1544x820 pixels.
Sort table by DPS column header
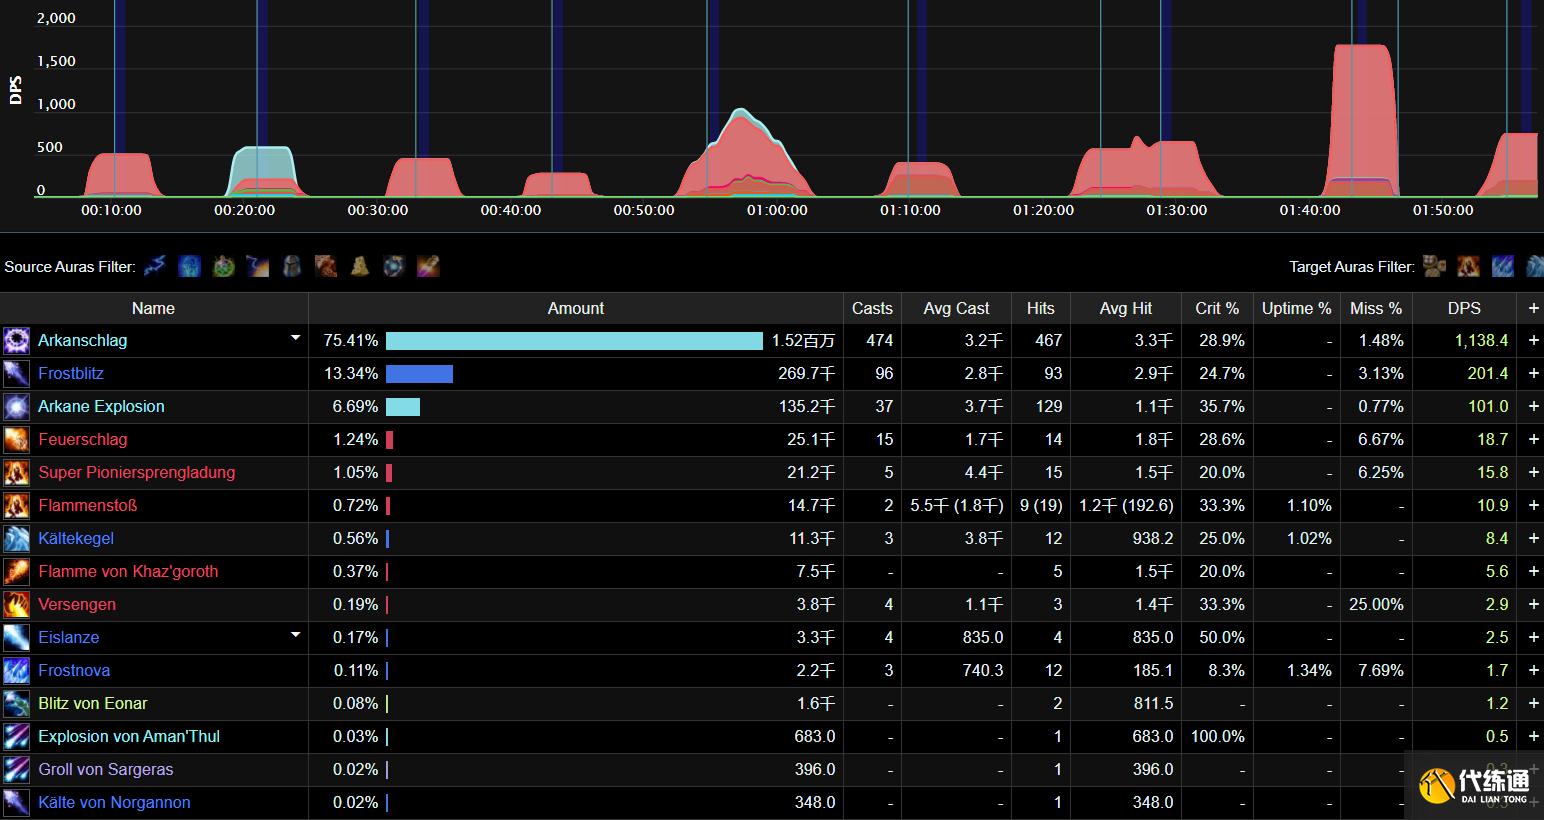pos(1464,308)
